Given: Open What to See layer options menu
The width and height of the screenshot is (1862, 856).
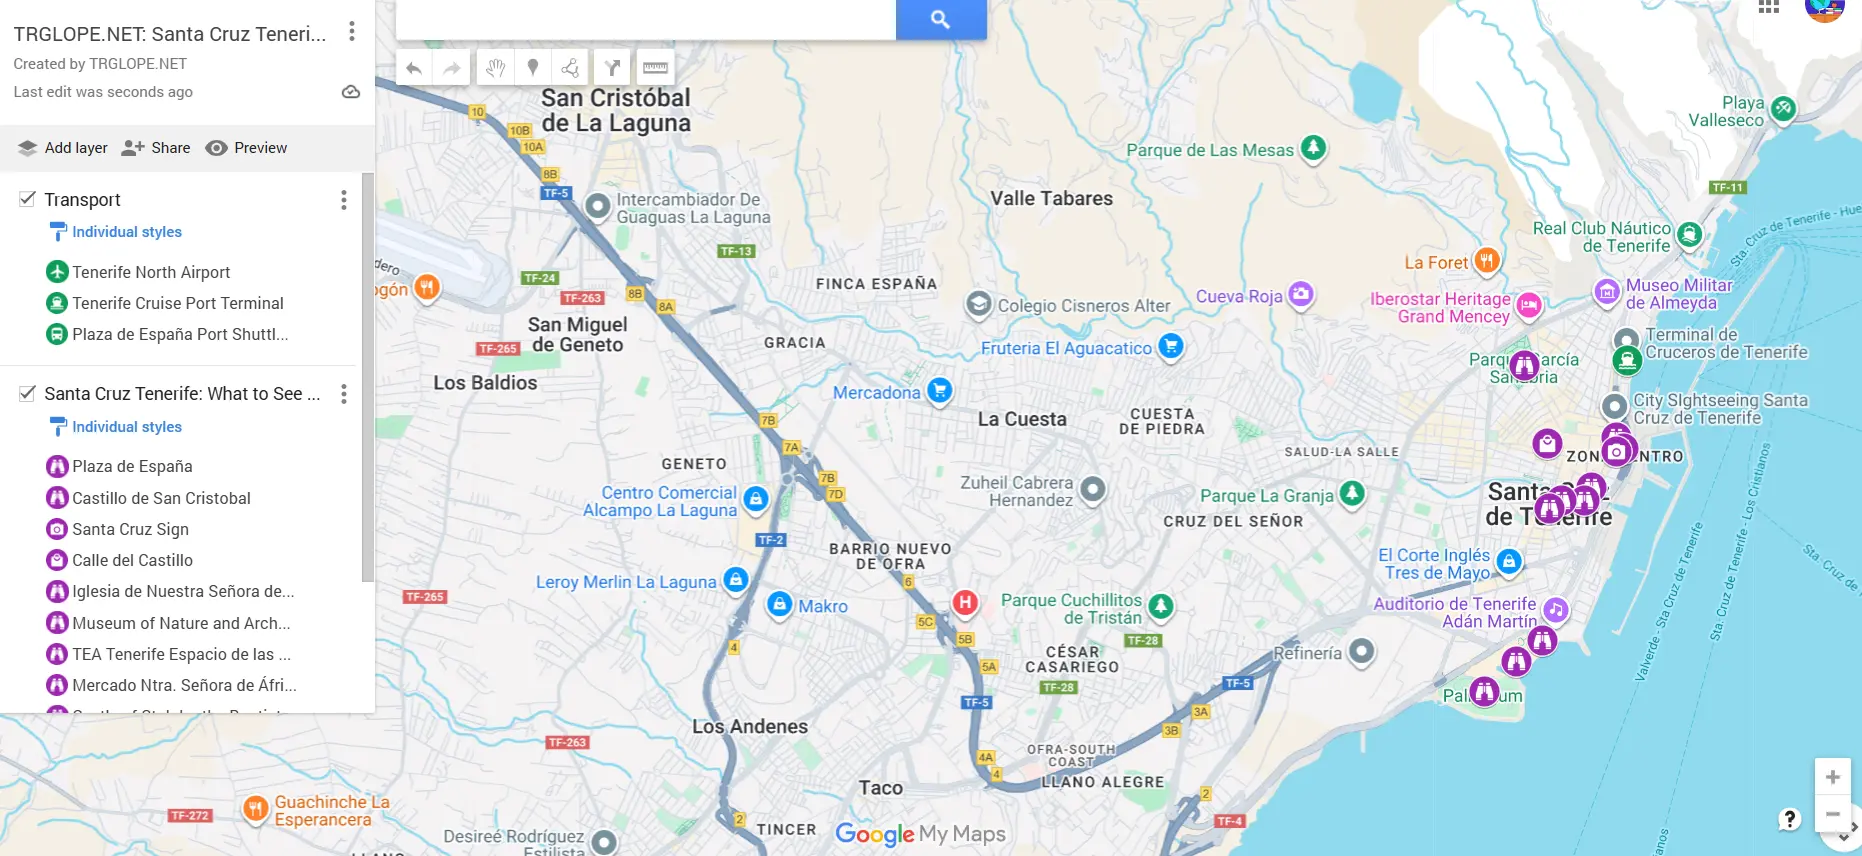Looking at the screenshot, I should tap(344, 394).
